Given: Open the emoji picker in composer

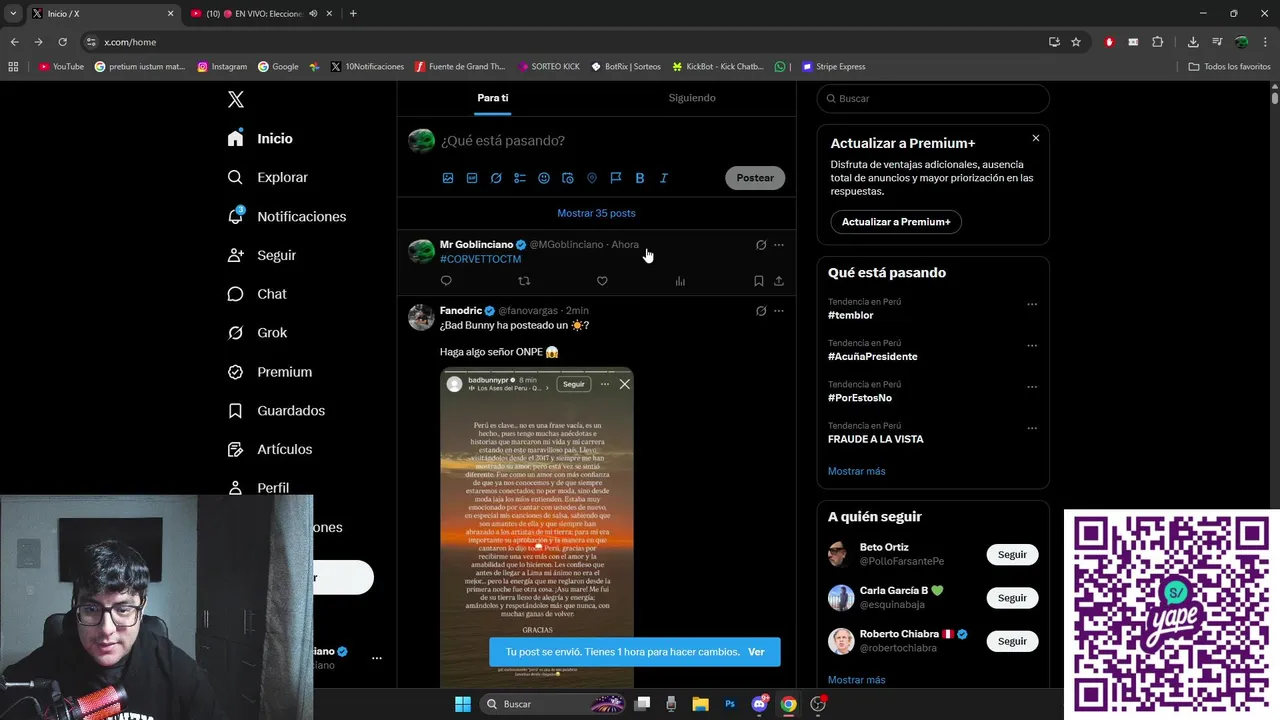Looking at the screenshot, I should click(x=544, y=178).
